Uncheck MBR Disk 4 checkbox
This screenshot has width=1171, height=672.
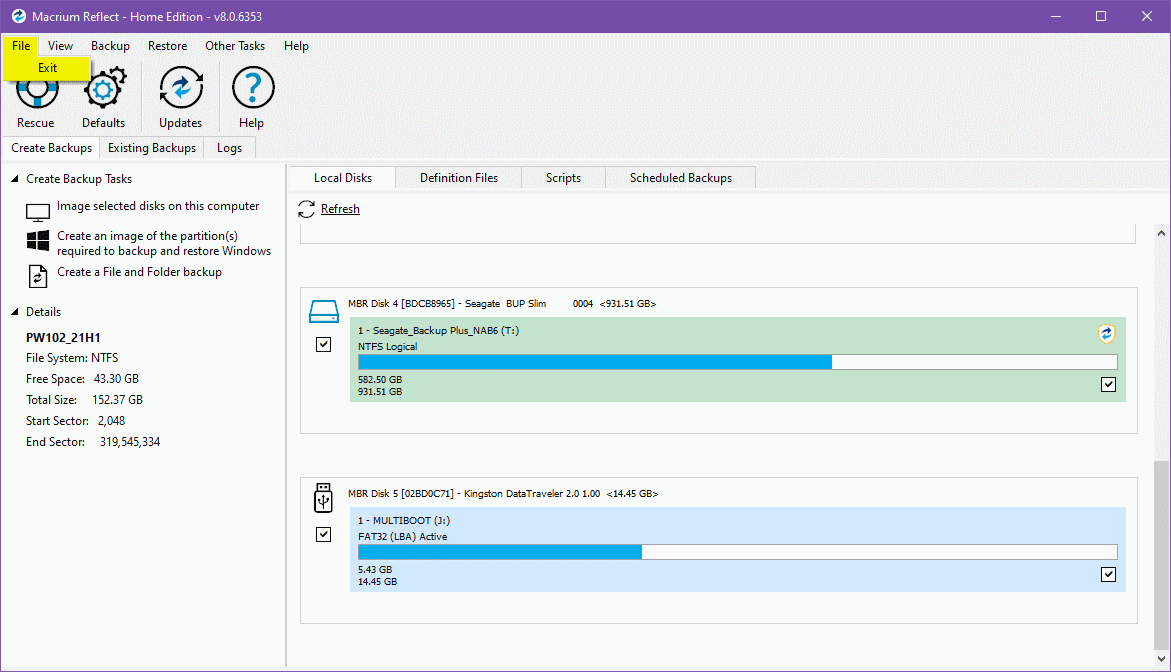[x=323, y=344]
